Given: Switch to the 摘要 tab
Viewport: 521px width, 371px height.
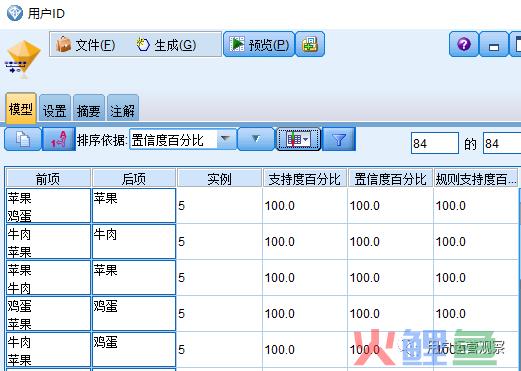Looking at the screenshot, I should pyautogui.click(x=89, y=109).
